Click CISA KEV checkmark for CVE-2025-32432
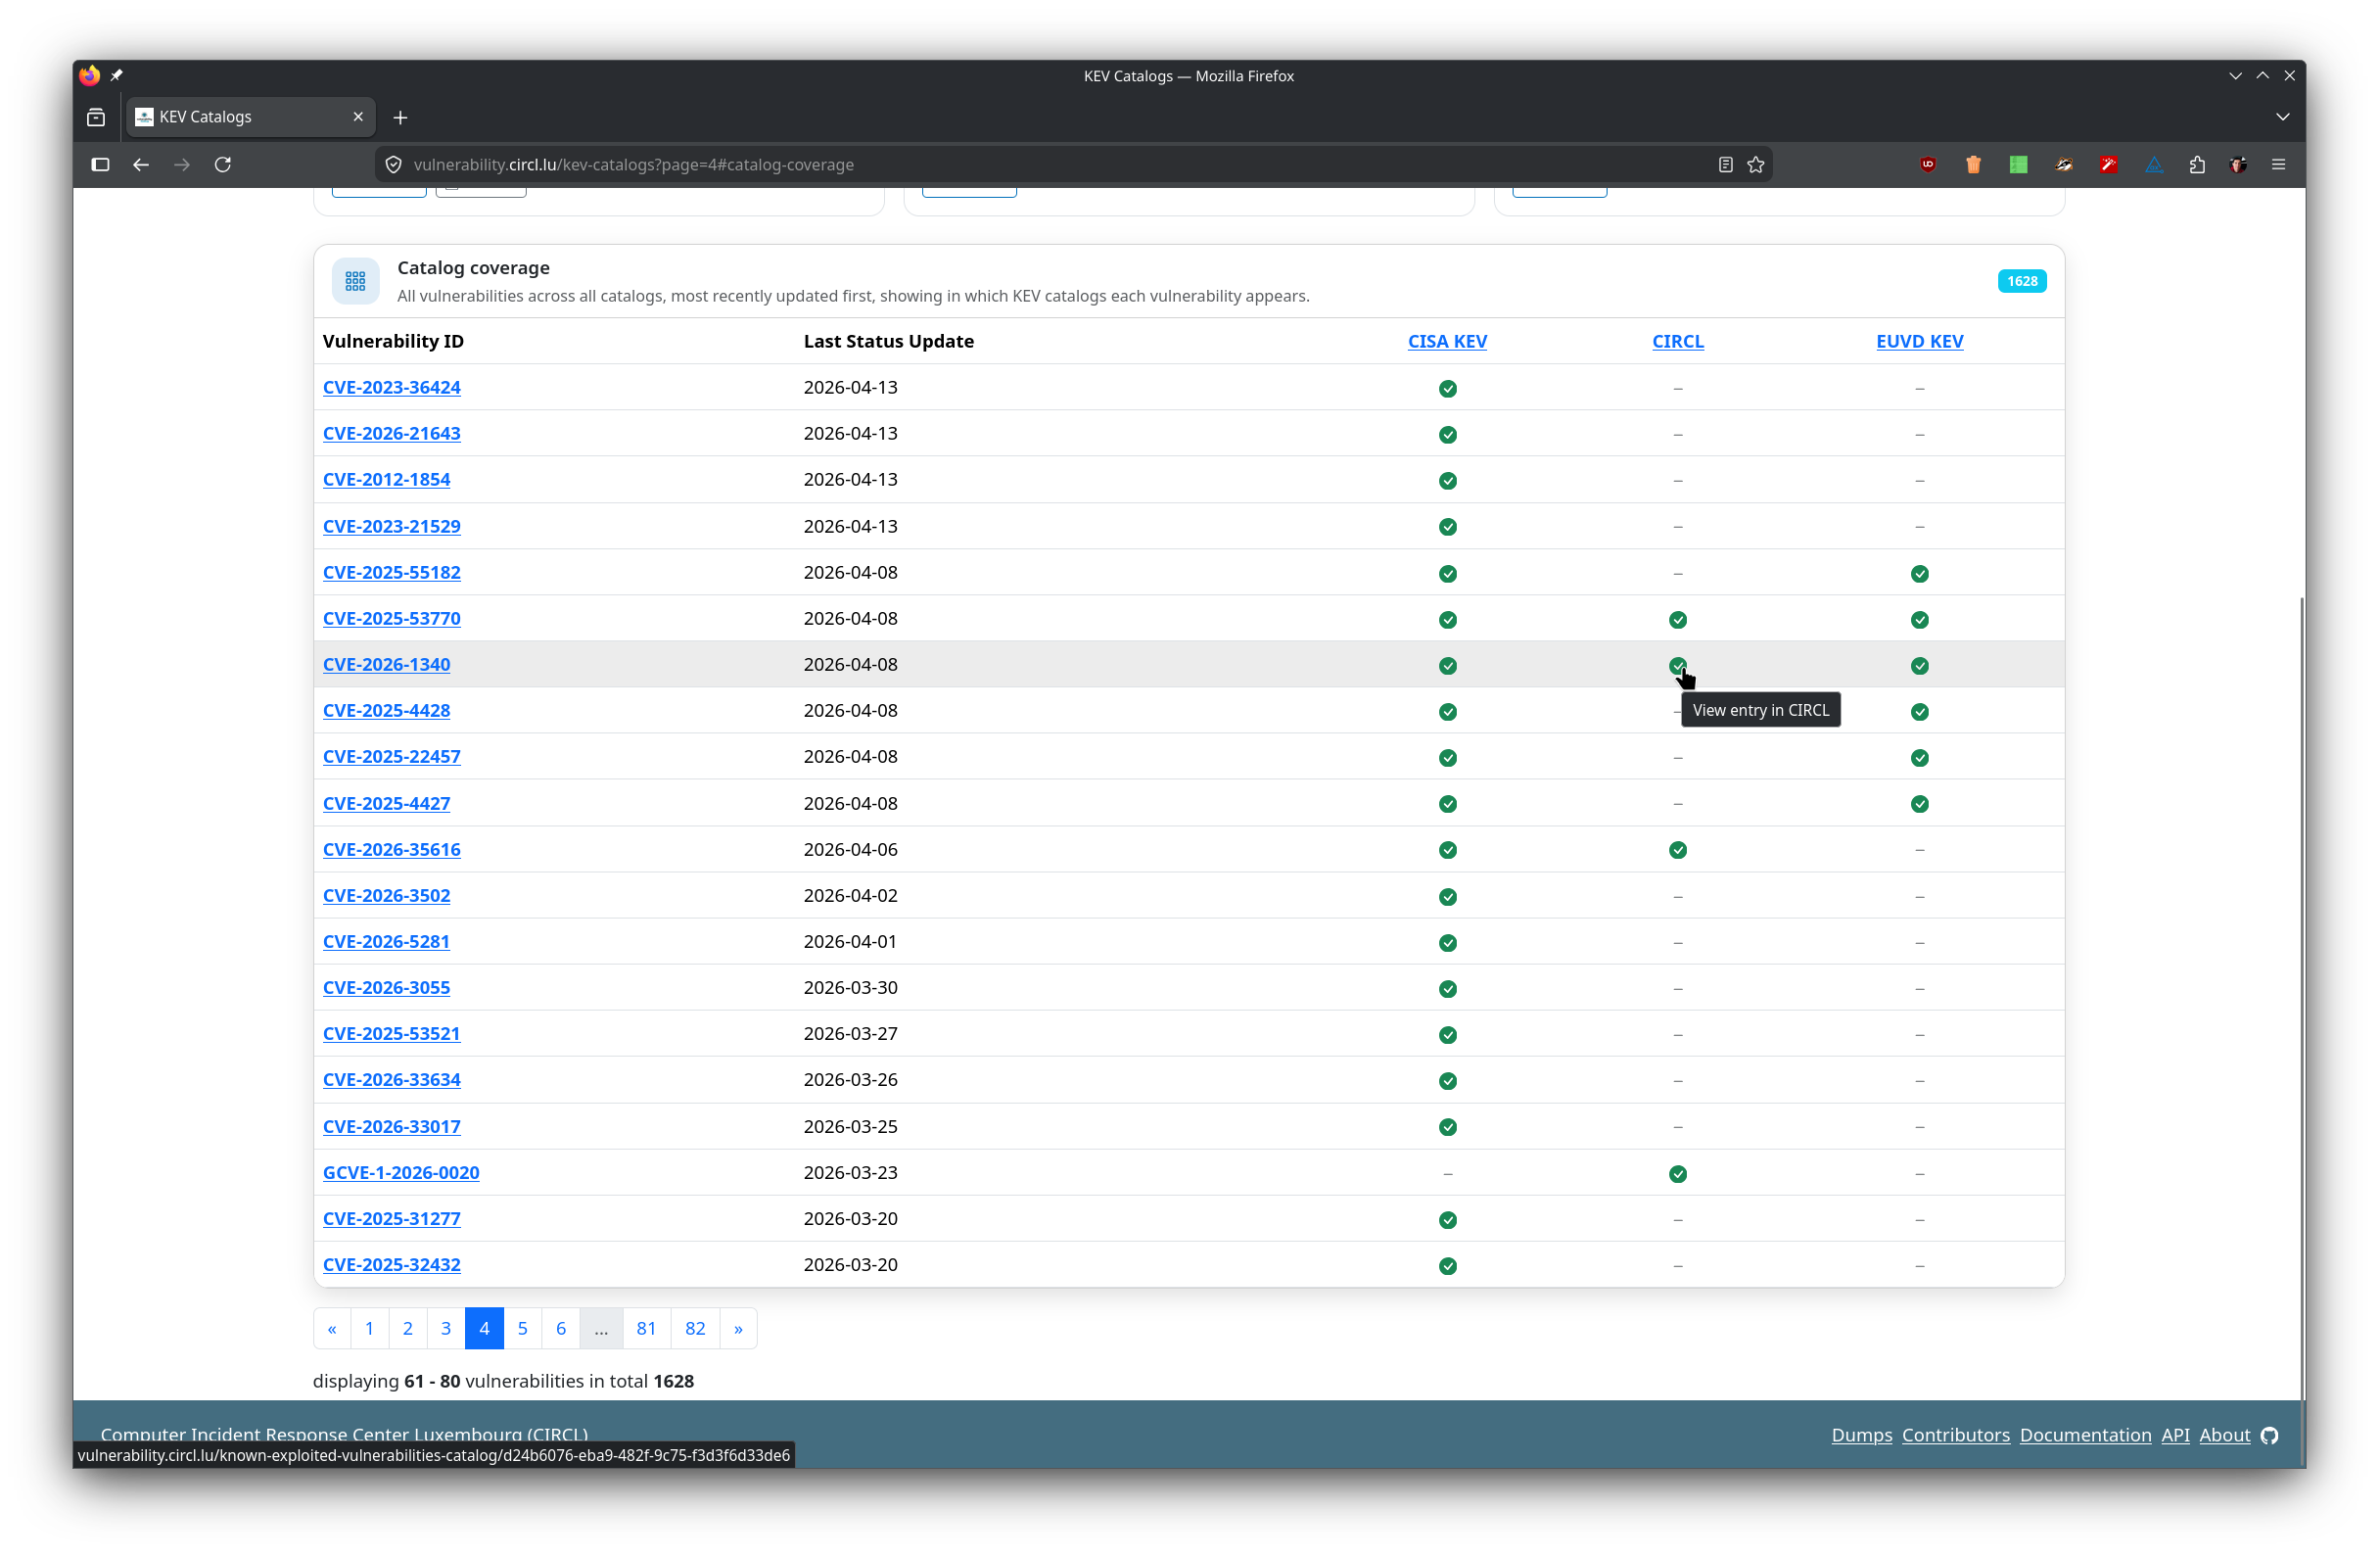This screenshot has height=1556, width=2380. pyautogui.click(x=1447, y=1265)
